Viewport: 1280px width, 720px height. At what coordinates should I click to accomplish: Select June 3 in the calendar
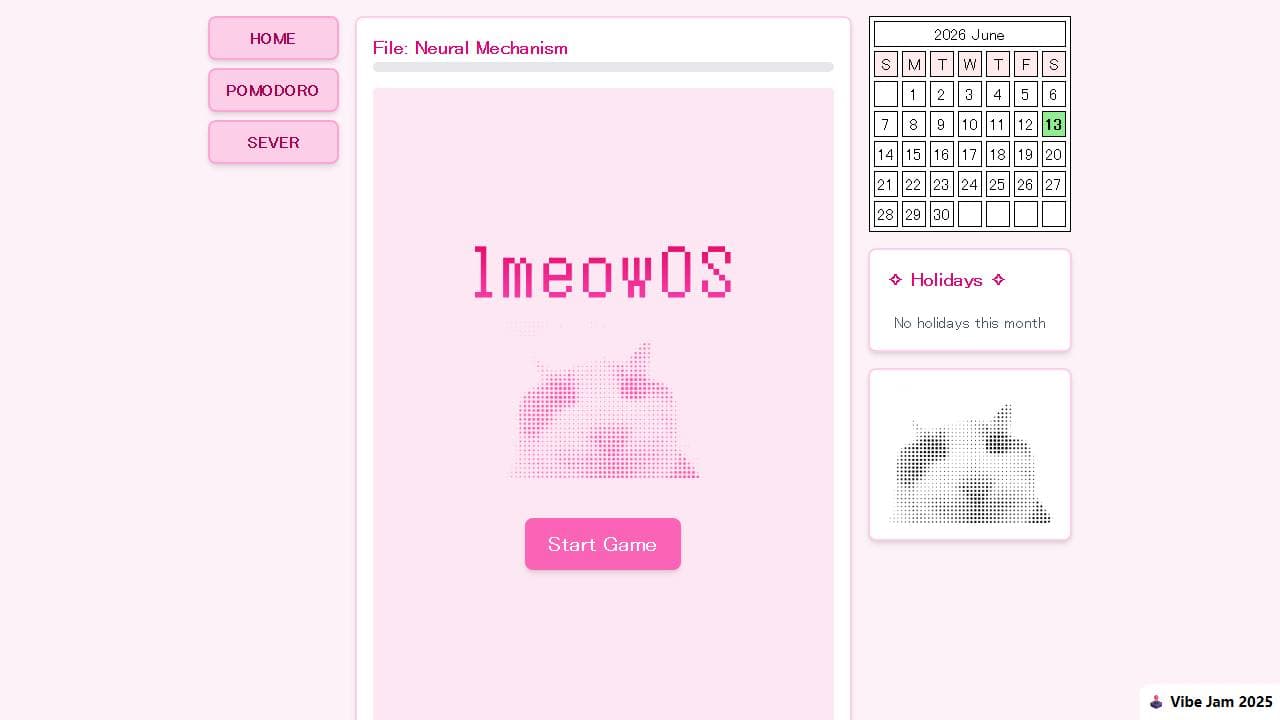(970, 94)
